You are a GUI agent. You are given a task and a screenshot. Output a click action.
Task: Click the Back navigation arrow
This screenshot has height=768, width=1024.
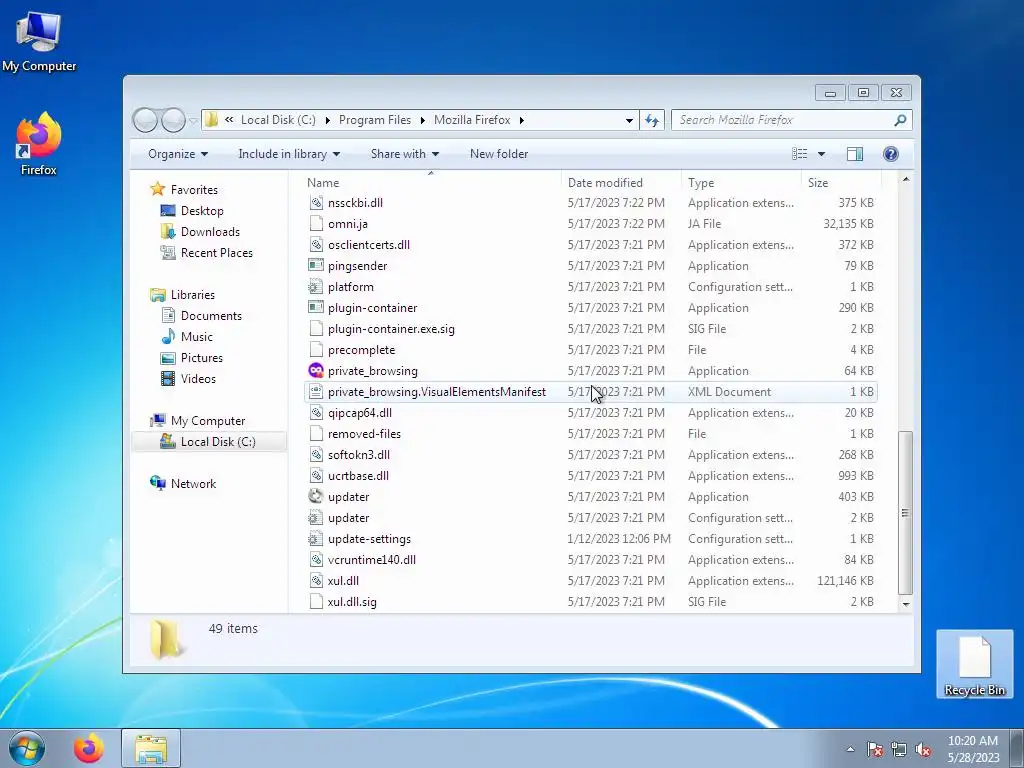pos(145,120)
